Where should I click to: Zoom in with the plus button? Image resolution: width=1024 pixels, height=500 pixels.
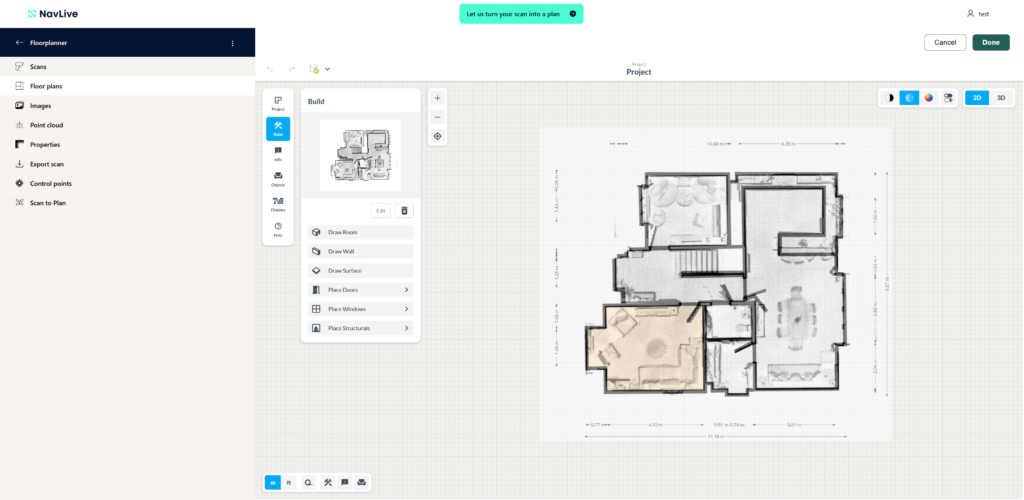[x=437, y=98]
